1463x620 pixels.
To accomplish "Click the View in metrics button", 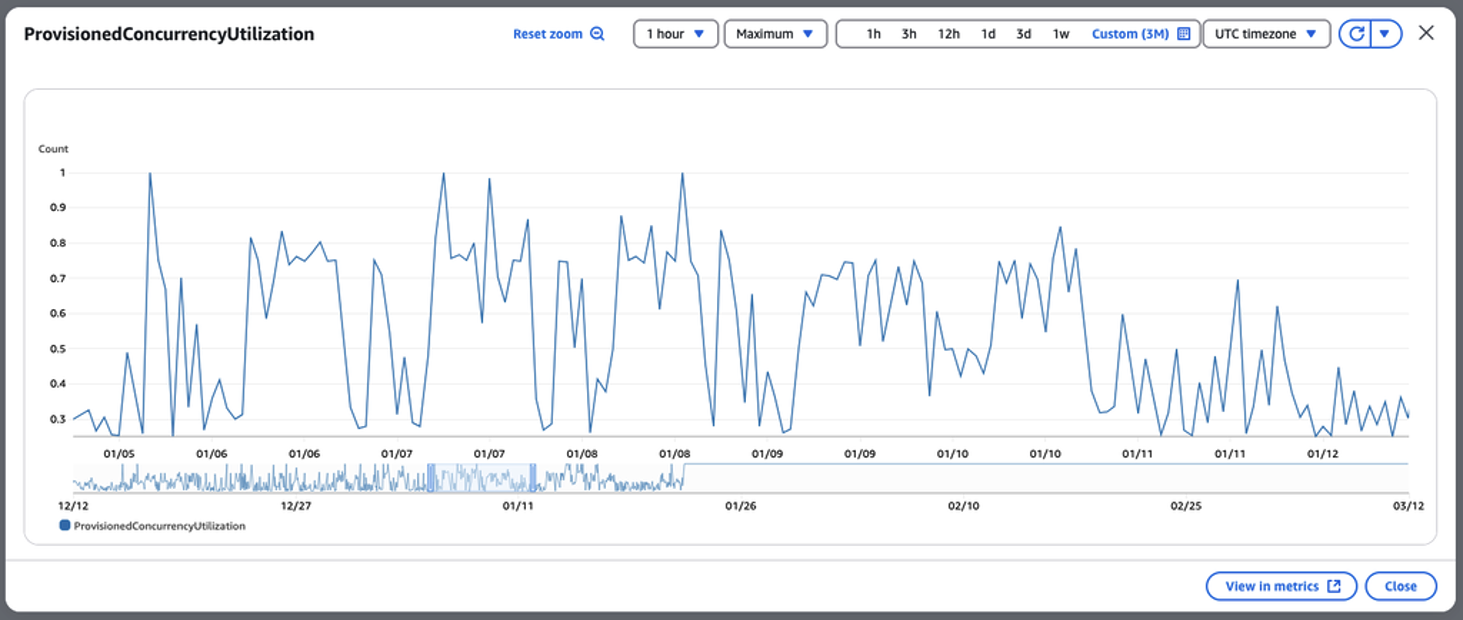I will click(1281, 586).
